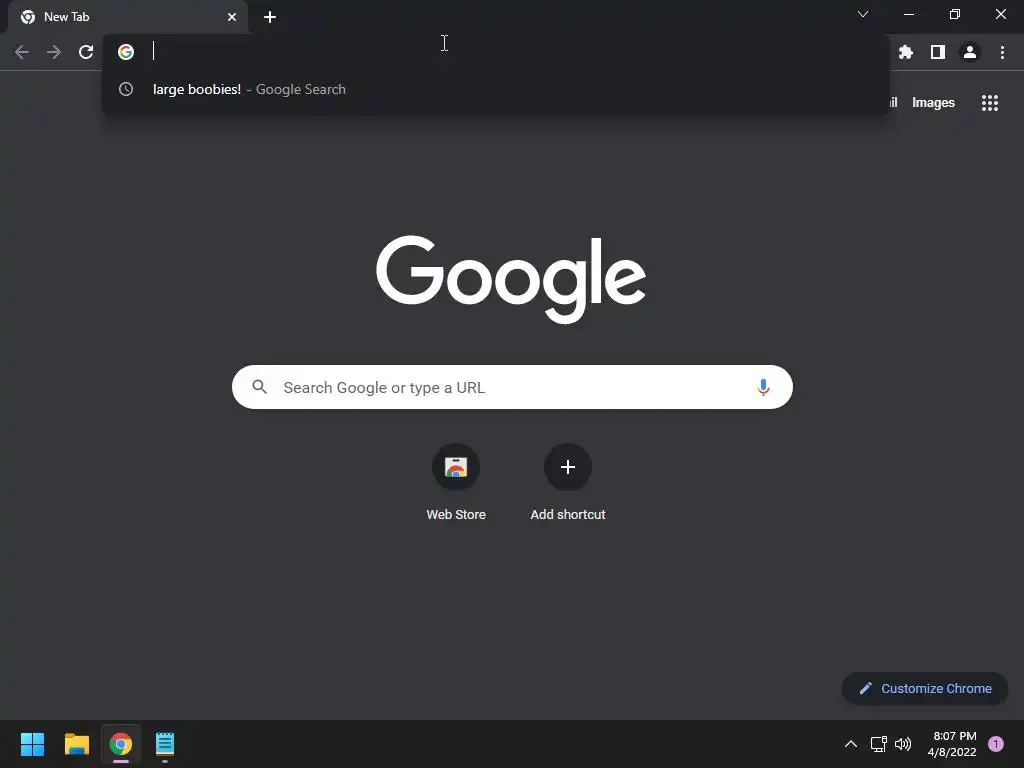Image resolution: width=1024 pixels, height=768 pixels.
Task: Open a new tab with the plus button
Action: tap(270, 17)
